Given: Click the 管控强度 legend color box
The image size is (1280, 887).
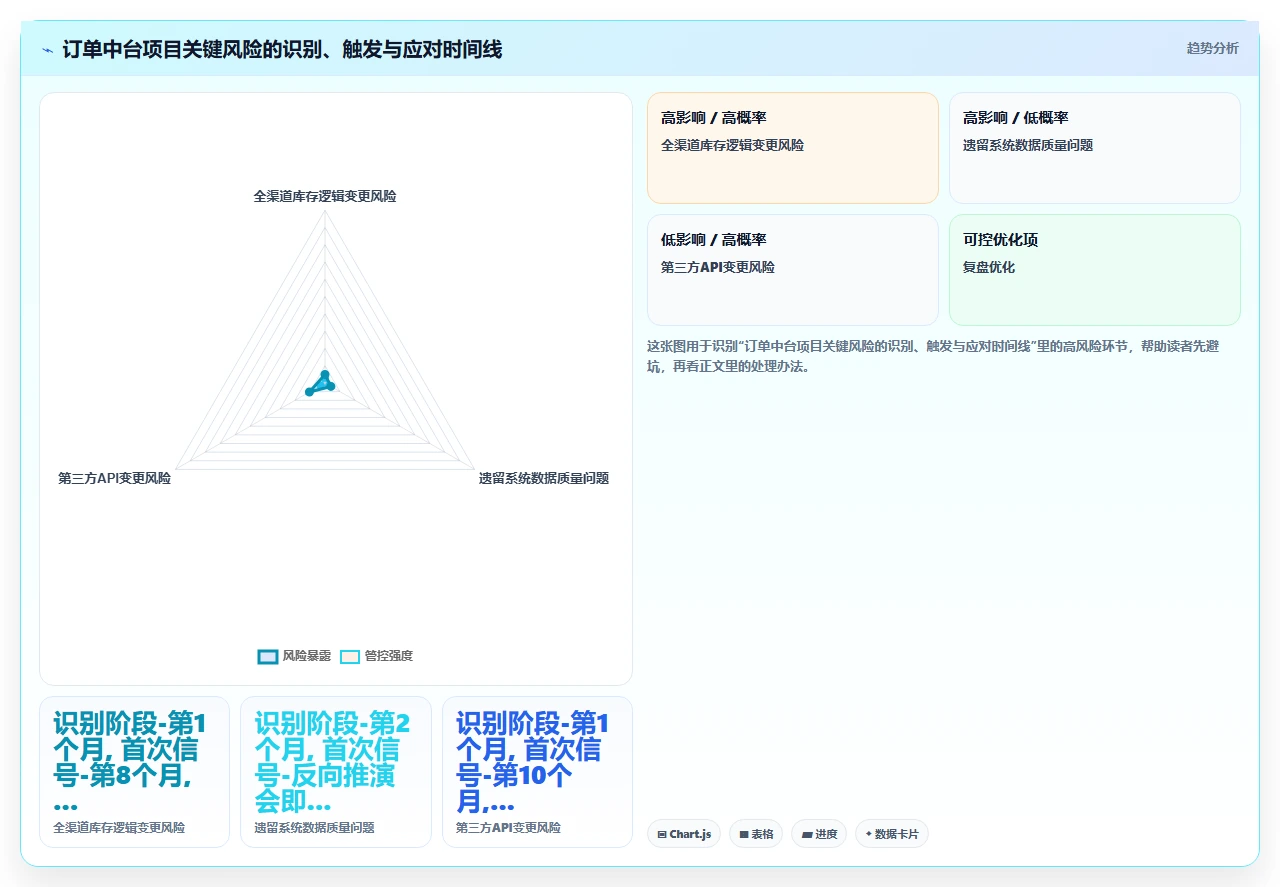Looking at the screenshot, I should [x=350, y=656].
